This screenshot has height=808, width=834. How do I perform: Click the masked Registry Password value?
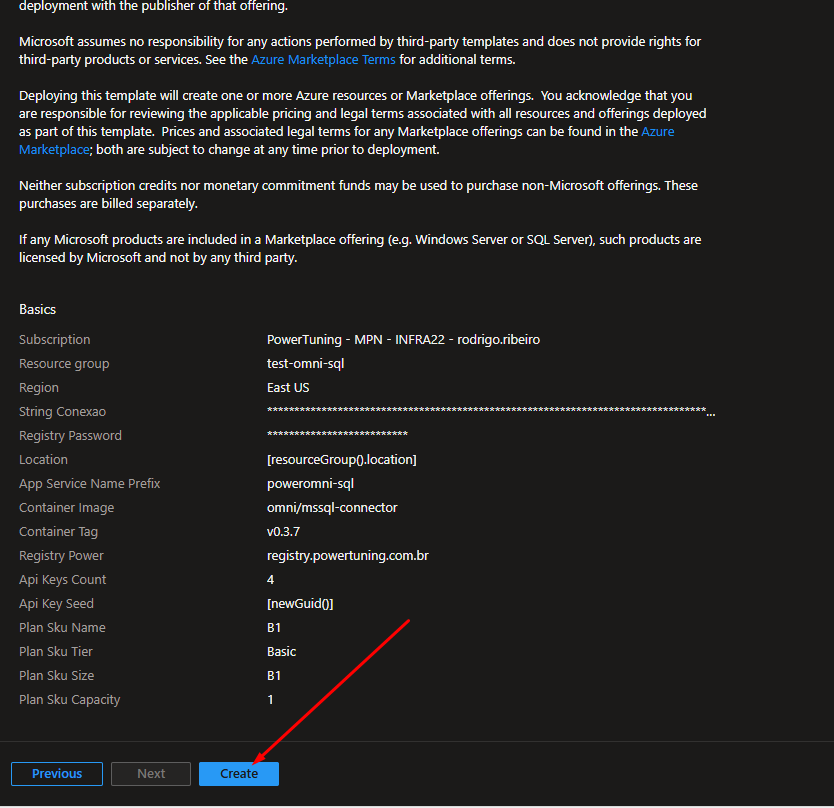coord(337,436)
